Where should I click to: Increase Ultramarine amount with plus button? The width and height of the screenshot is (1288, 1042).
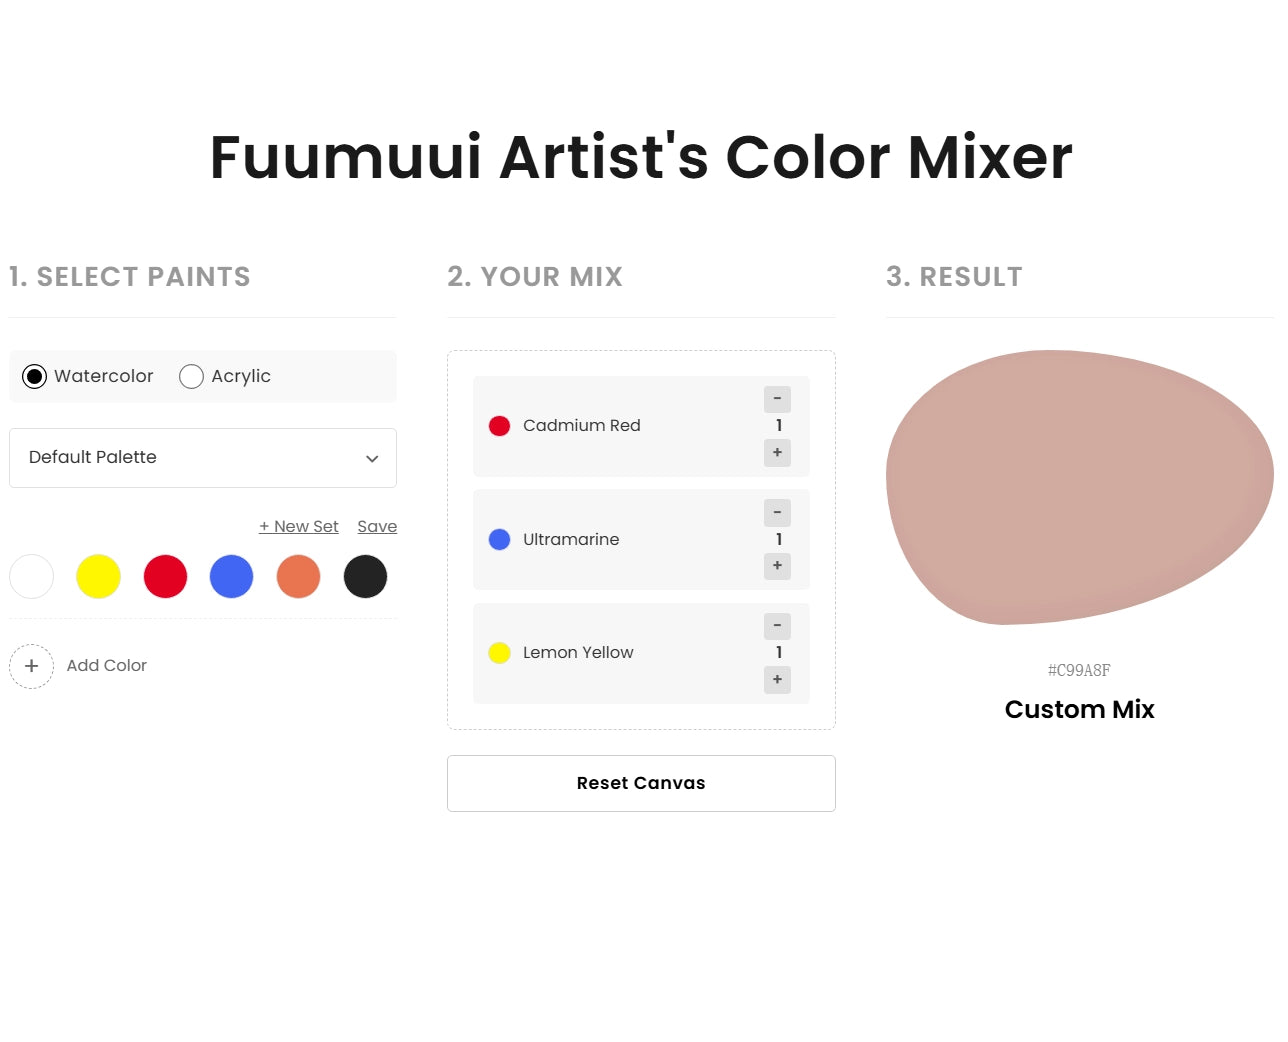coord(777,566)
